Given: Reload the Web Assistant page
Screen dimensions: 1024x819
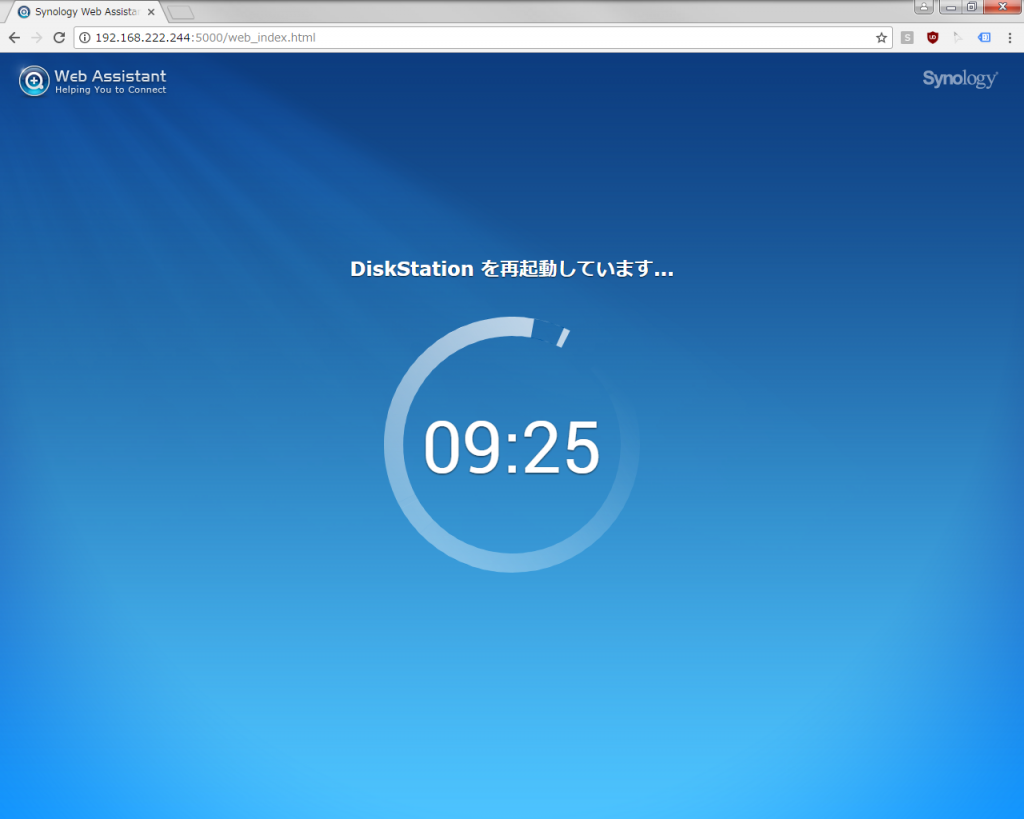Looking at the screenshot, I should (59, 38).
